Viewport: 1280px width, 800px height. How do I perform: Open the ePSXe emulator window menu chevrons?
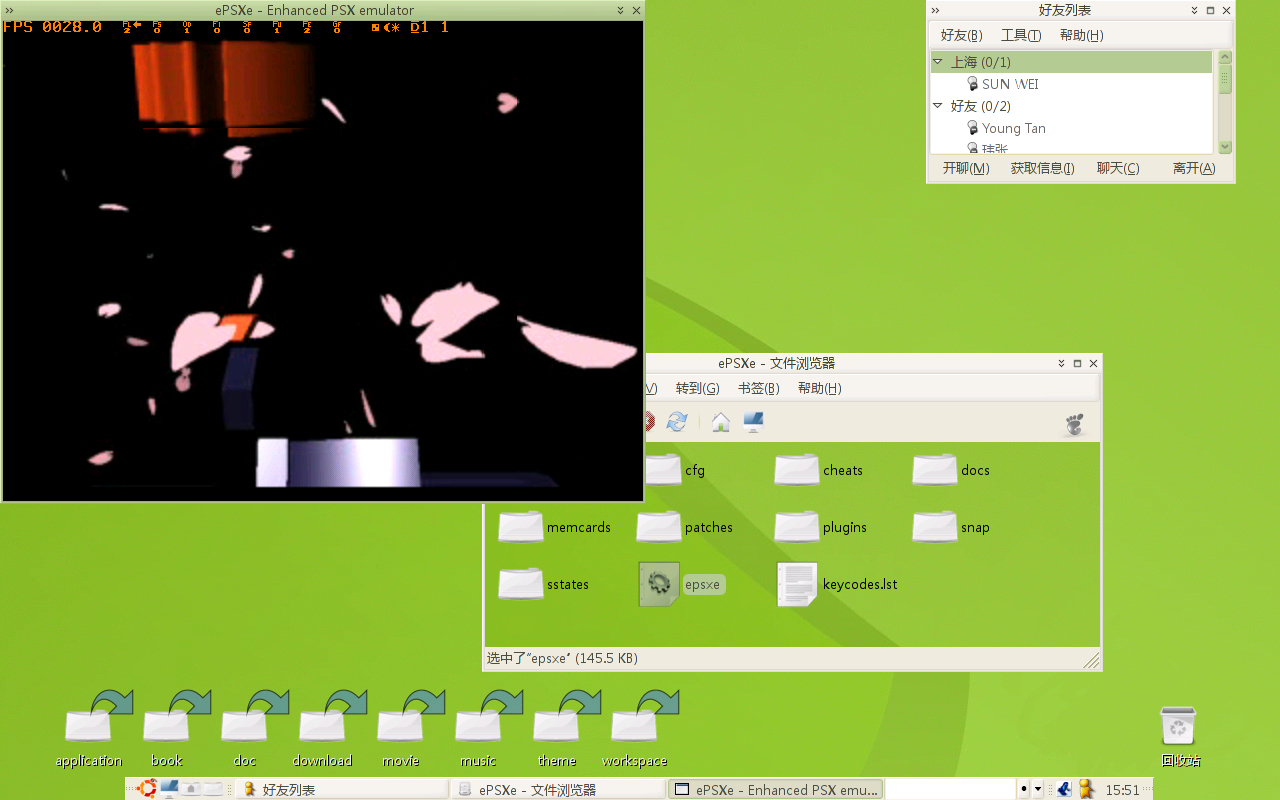pos(9,10)
